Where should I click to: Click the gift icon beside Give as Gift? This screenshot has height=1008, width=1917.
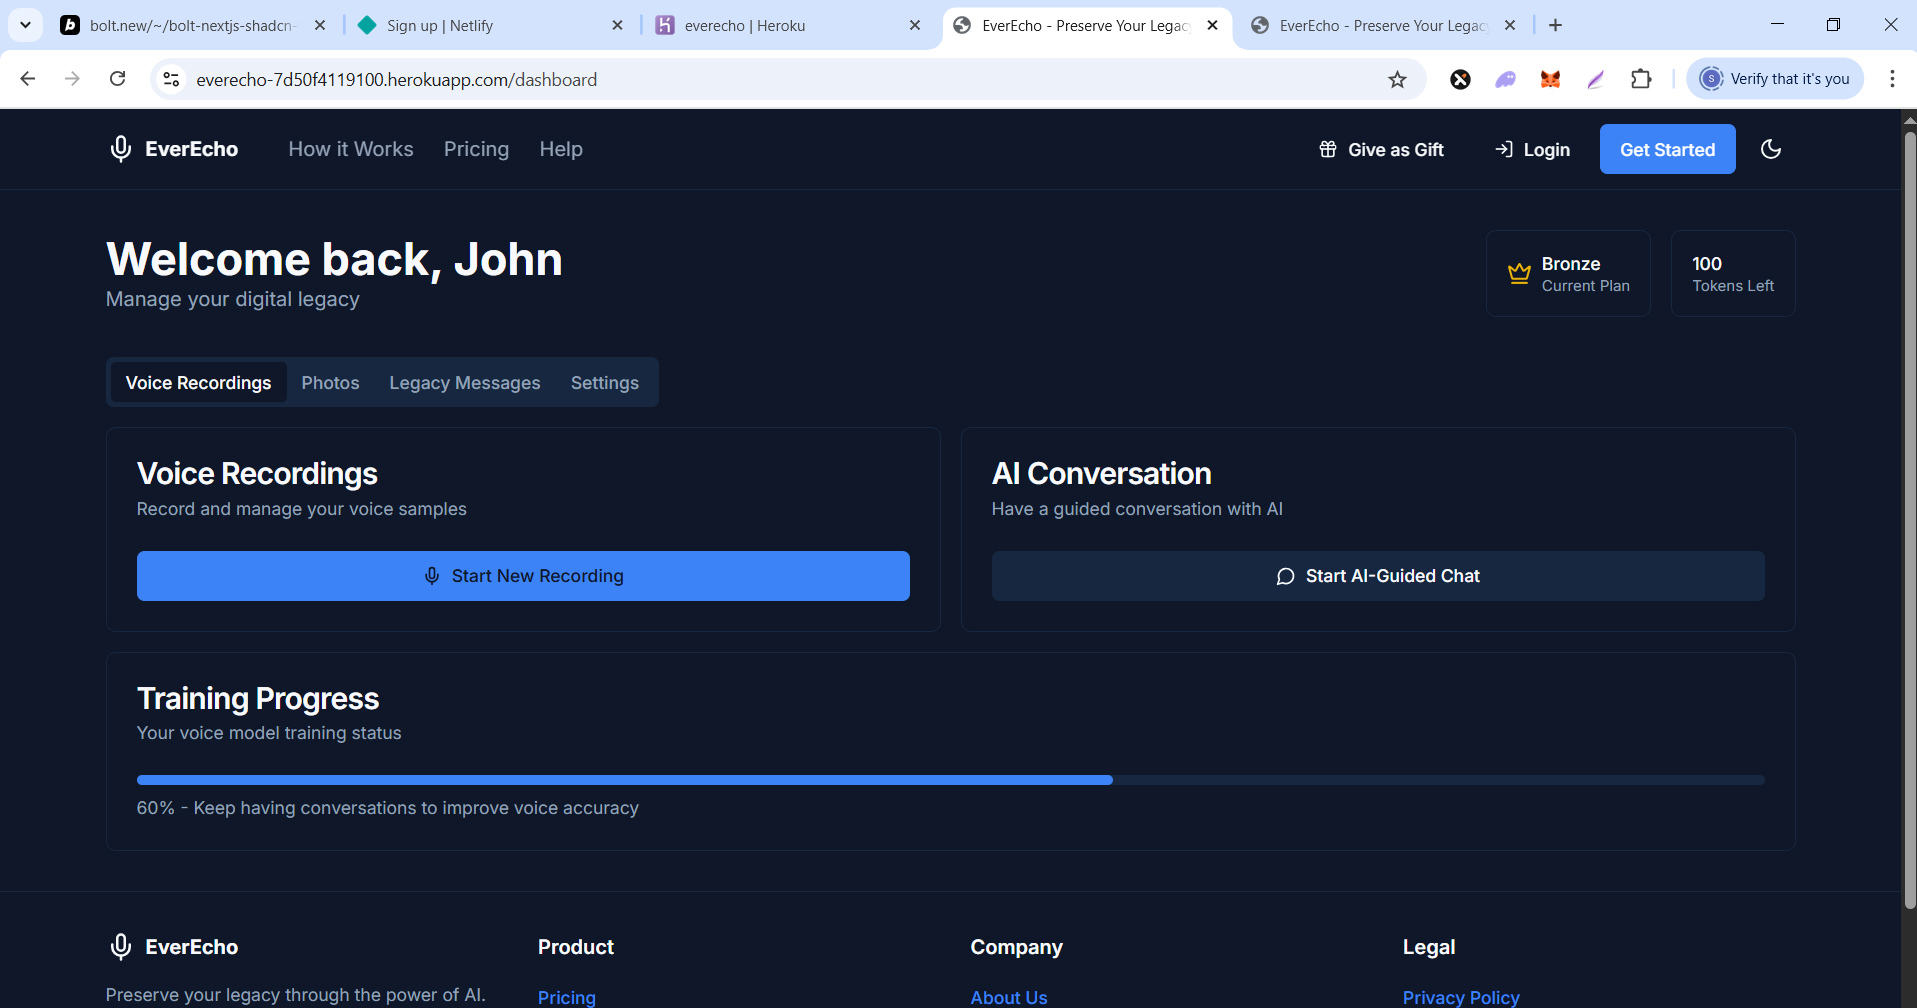[1327, 149]
